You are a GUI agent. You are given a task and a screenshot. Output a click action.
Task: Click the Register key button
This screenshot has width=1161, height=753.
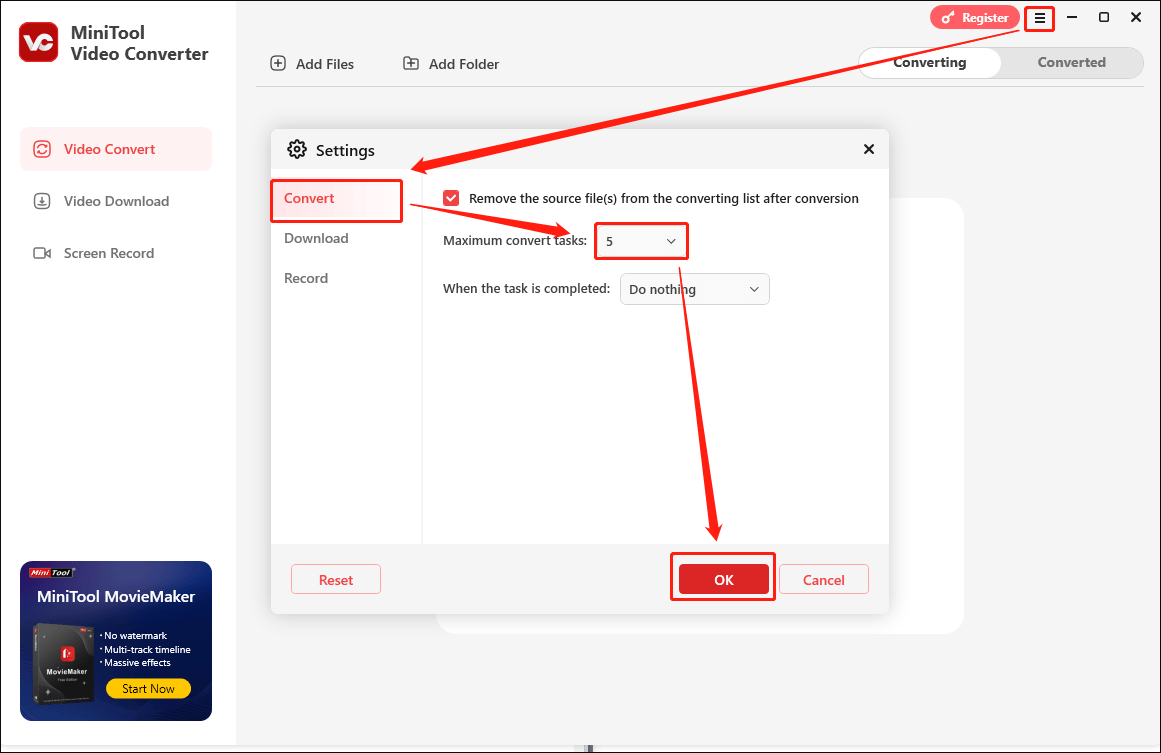(x=974, y=18)
